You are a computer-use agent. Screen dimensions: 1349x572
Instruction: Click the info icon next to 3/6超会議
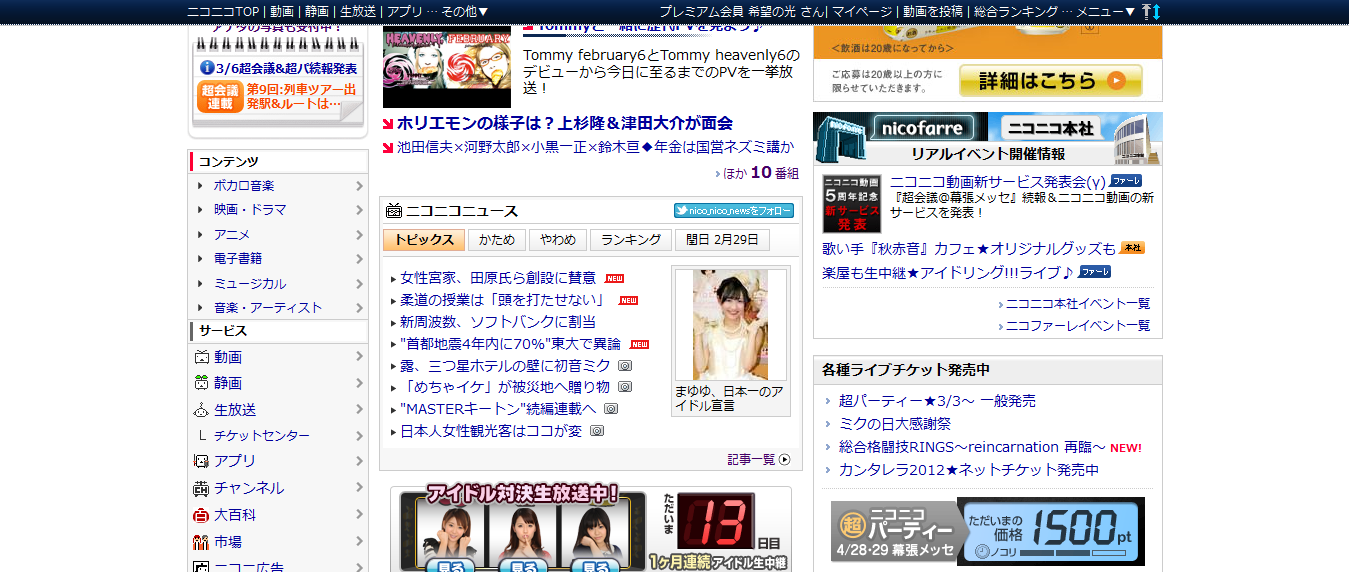click(207, 67)
